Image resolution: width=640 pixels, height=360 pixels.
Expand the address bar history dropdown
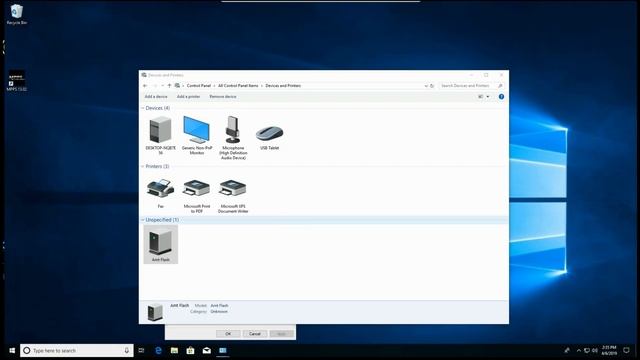click(x=426, y=86)
